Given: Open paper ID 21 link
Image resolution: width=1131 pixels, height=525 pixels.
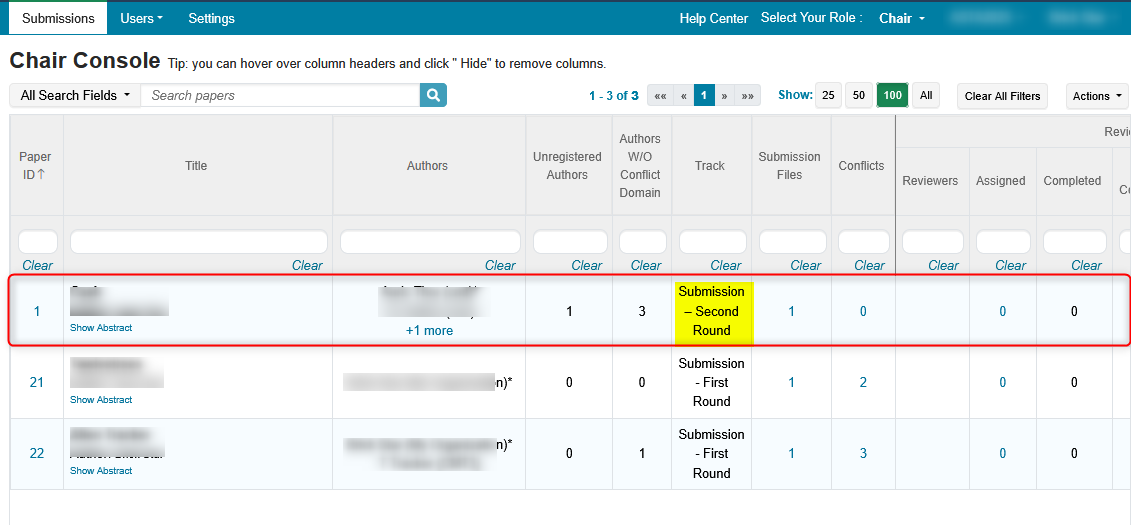Looking at the screenshot, I should click(37, 382).
